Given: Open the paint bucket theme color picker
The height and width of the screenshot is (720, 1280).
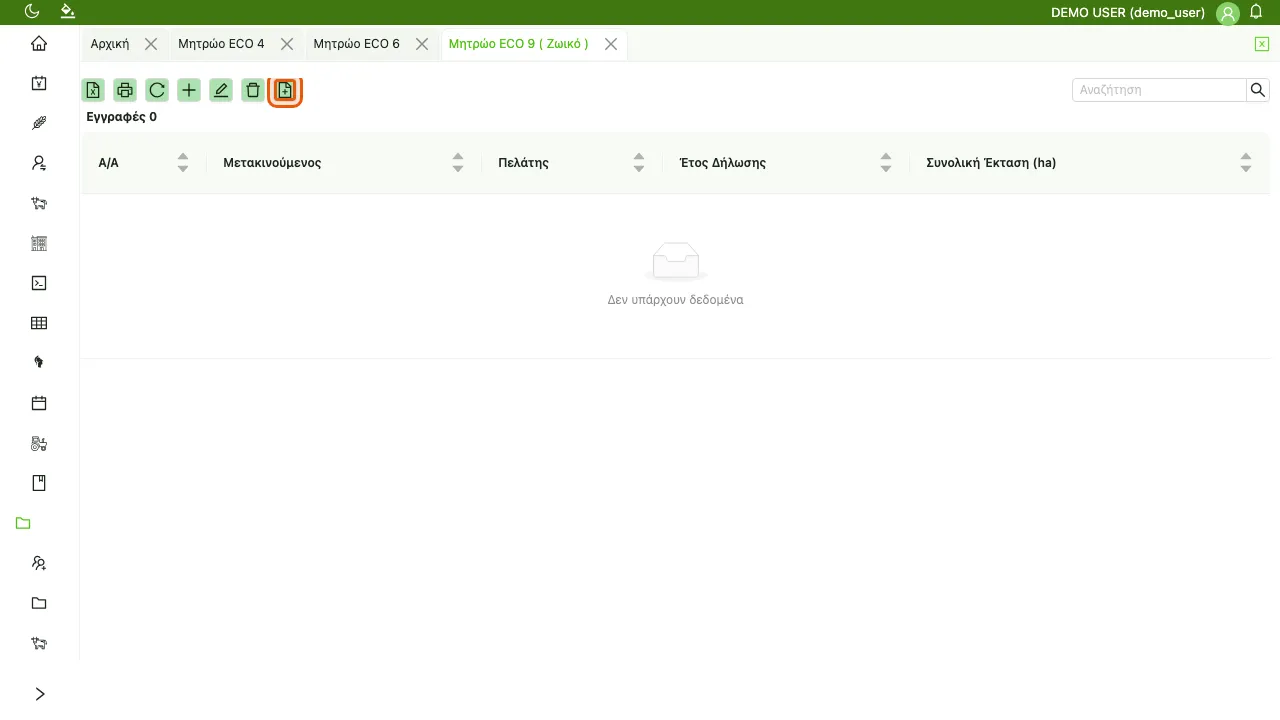Looking at the screenshot, I should click(x=67, y=12).
